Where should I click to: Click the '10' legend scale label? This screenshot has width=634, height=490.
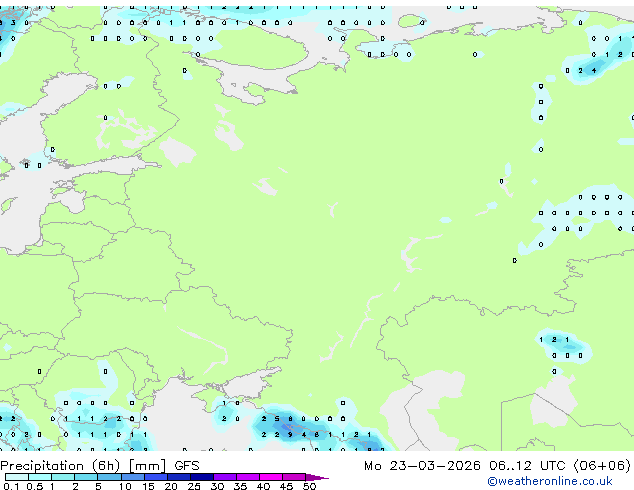click(125, 486)
